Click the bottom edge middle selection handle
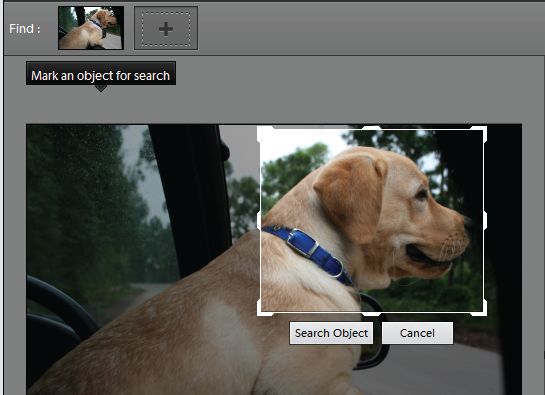 point(372,314)
